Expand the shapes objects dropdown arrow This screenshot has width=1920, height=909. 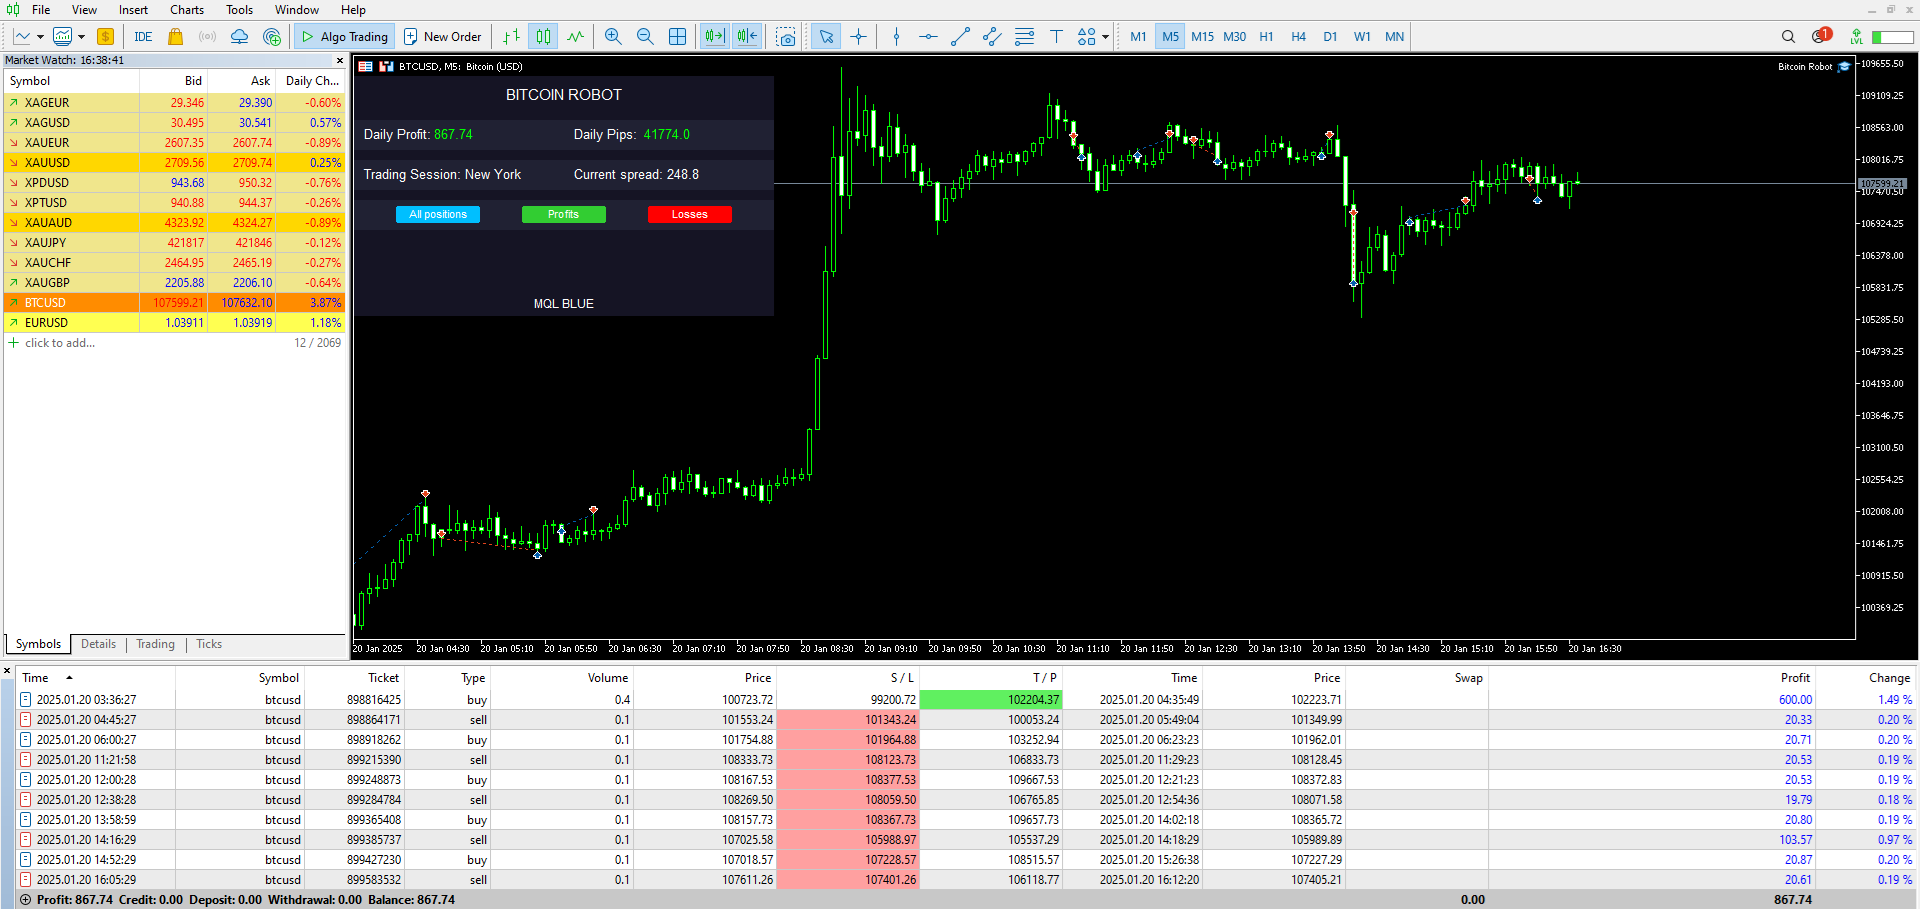tap(1105, 37)
